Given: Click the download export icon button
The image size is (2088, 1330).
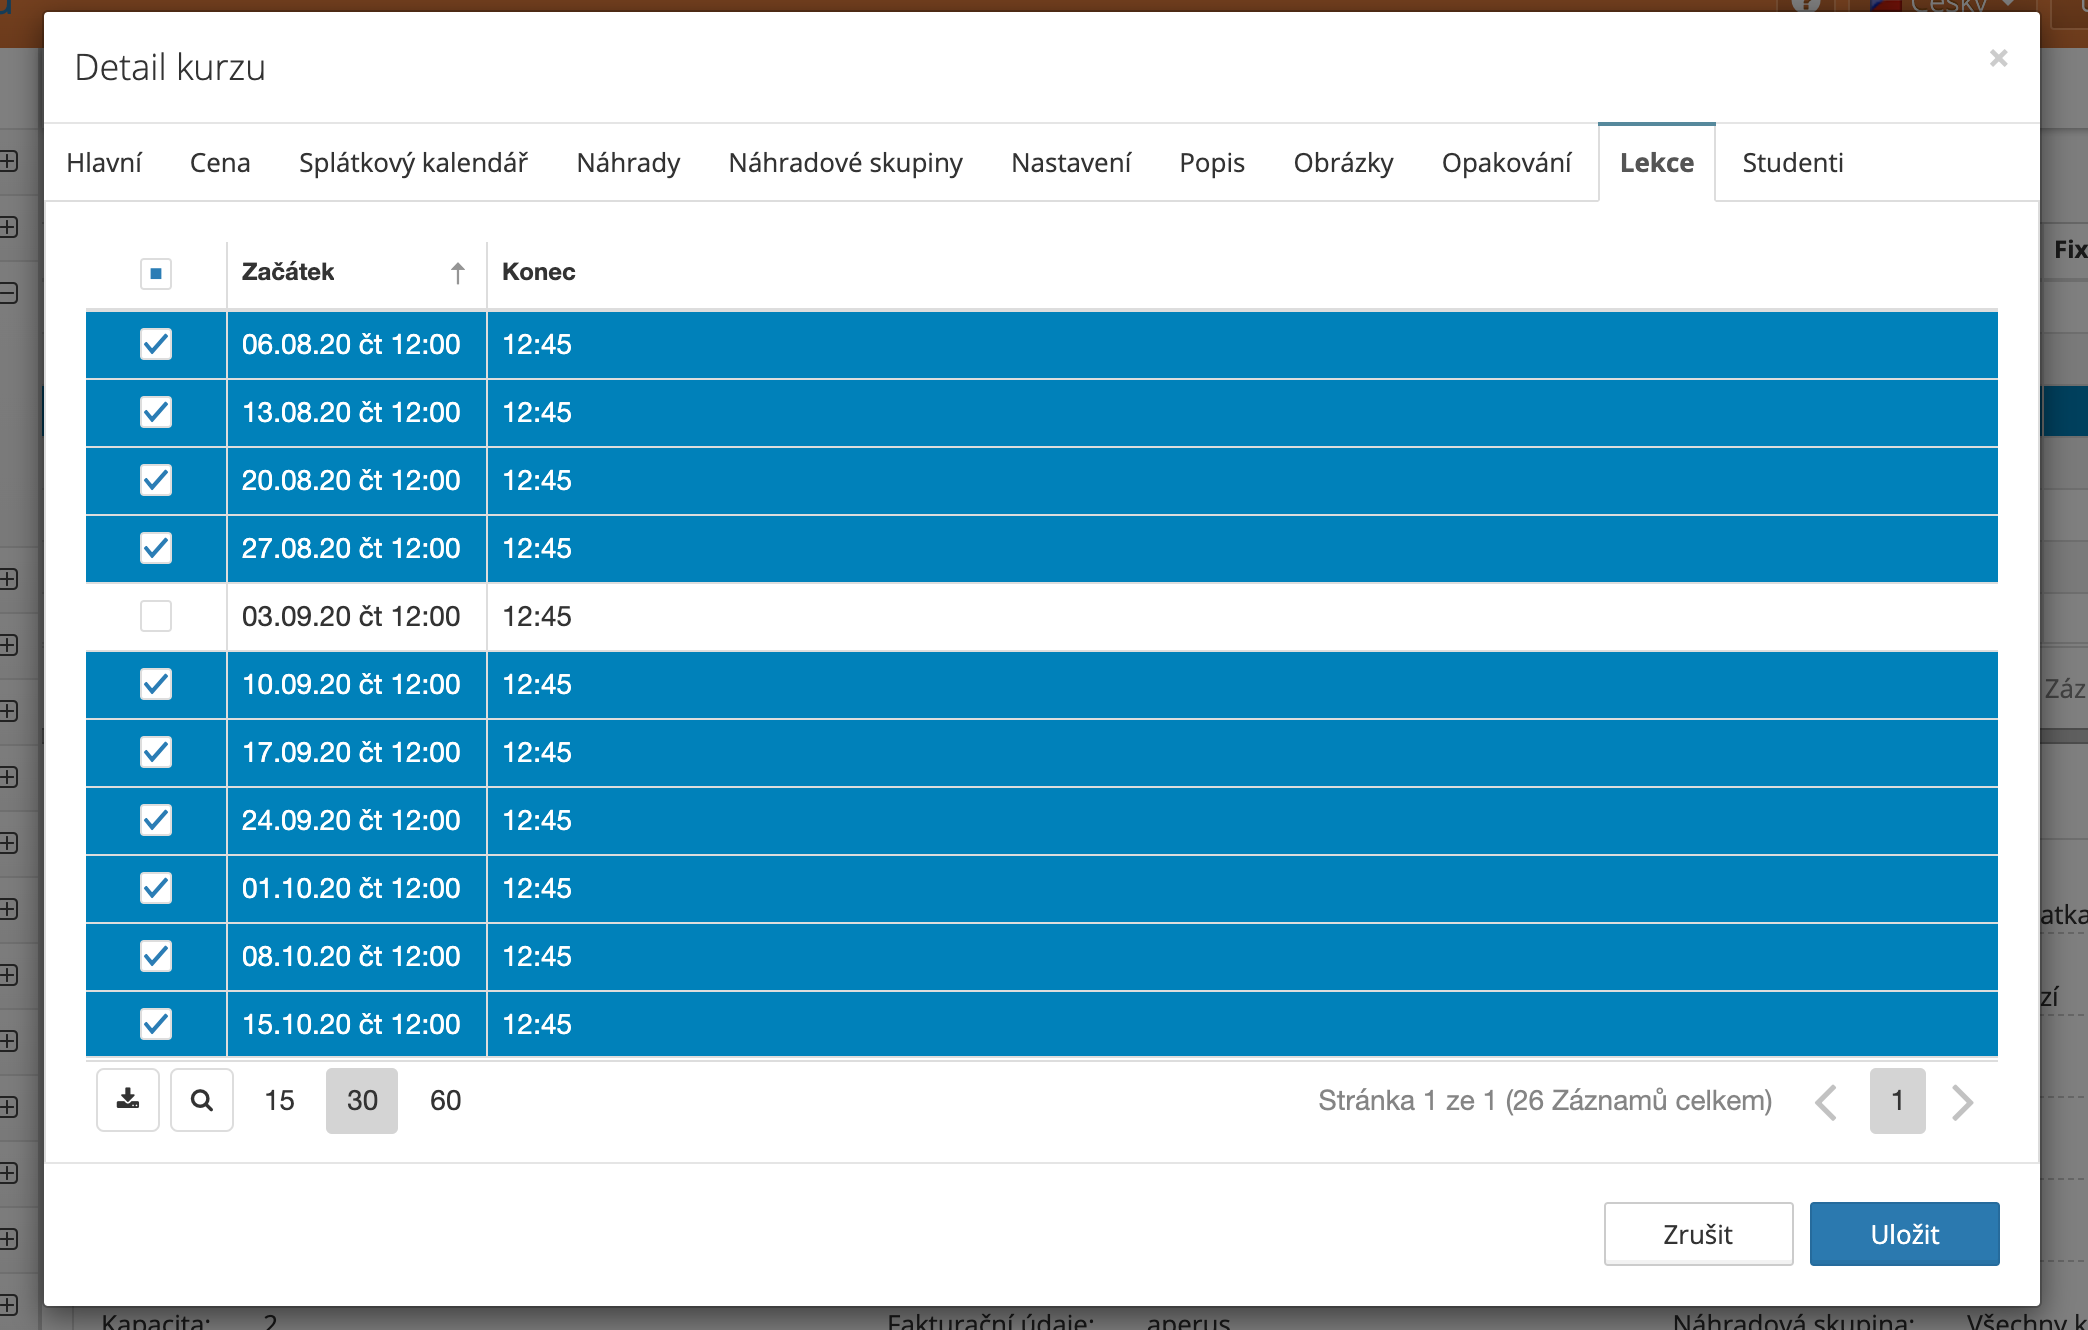Looking at the screenshot, I should [127, 1100].
